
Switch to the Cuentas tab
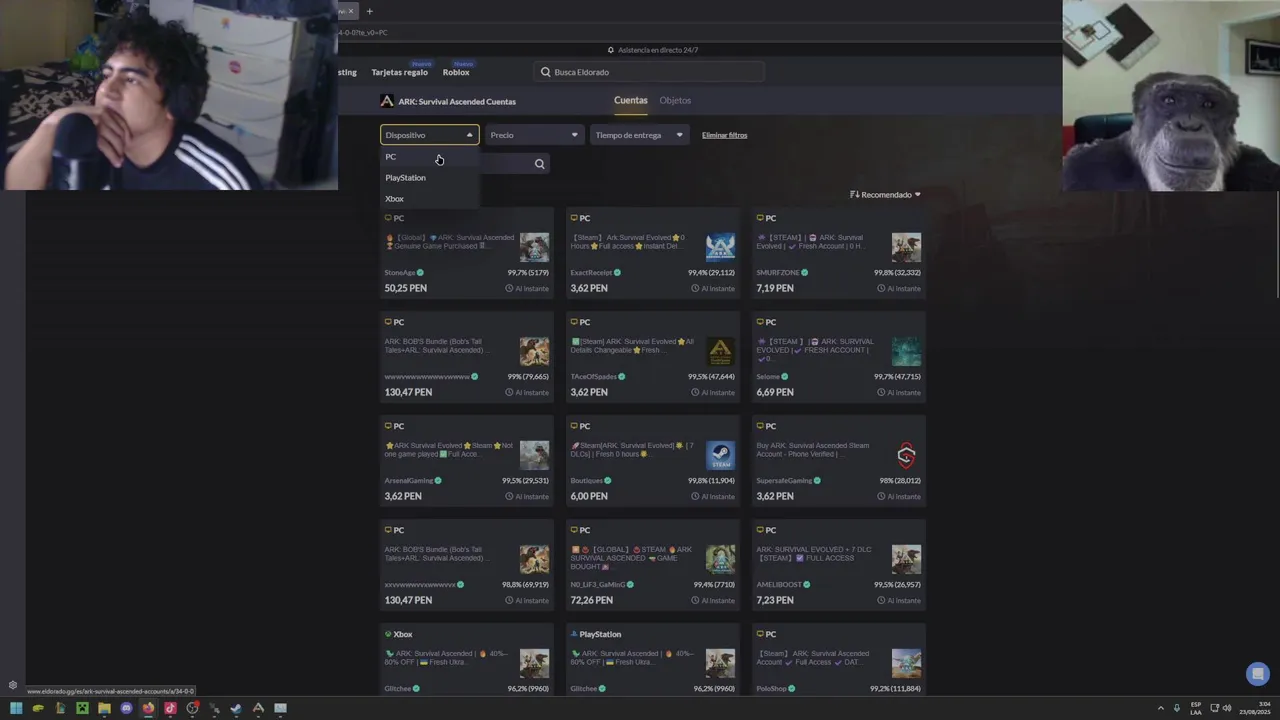[x=631, y=100]
